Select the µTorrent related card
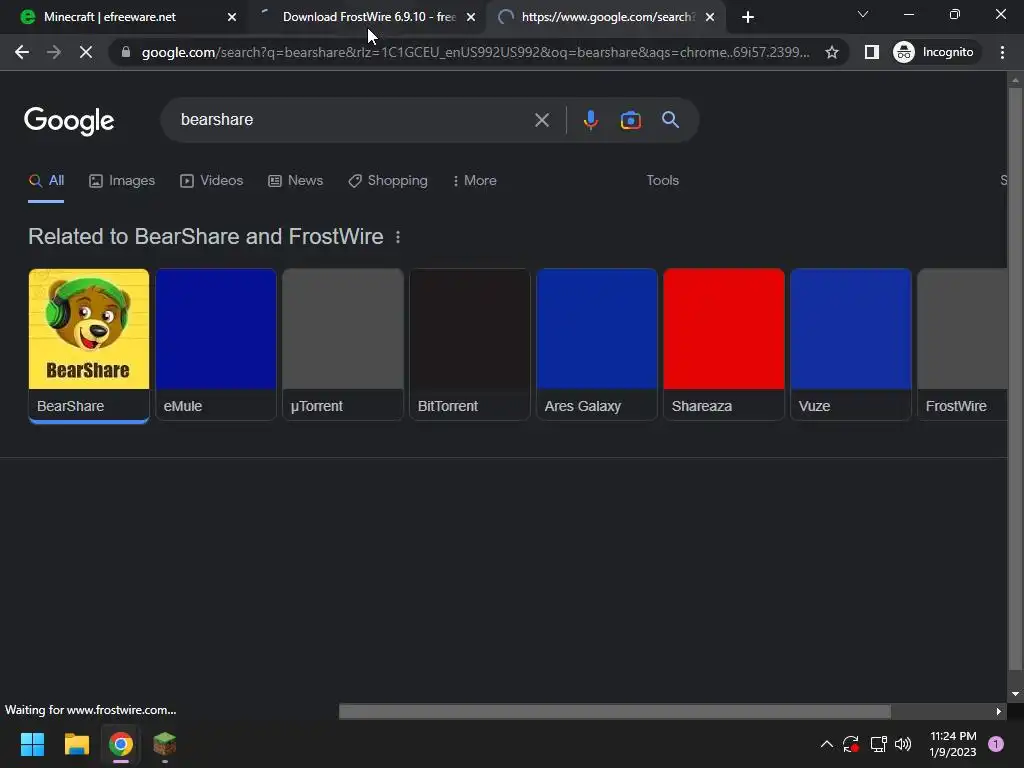Viewport: 1024px width, 768px height. coord(343,345)
